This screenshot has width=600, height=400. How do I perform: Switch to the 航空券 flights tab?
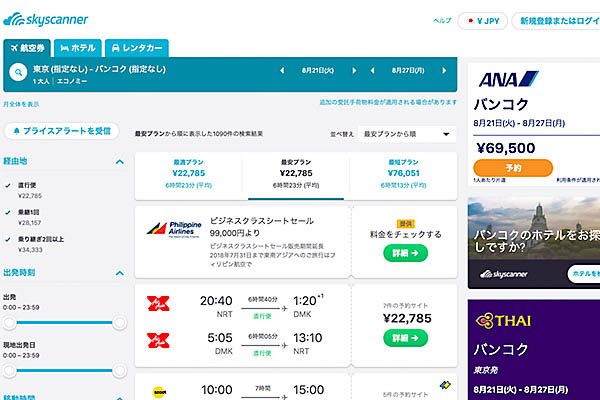click(27, 48)
